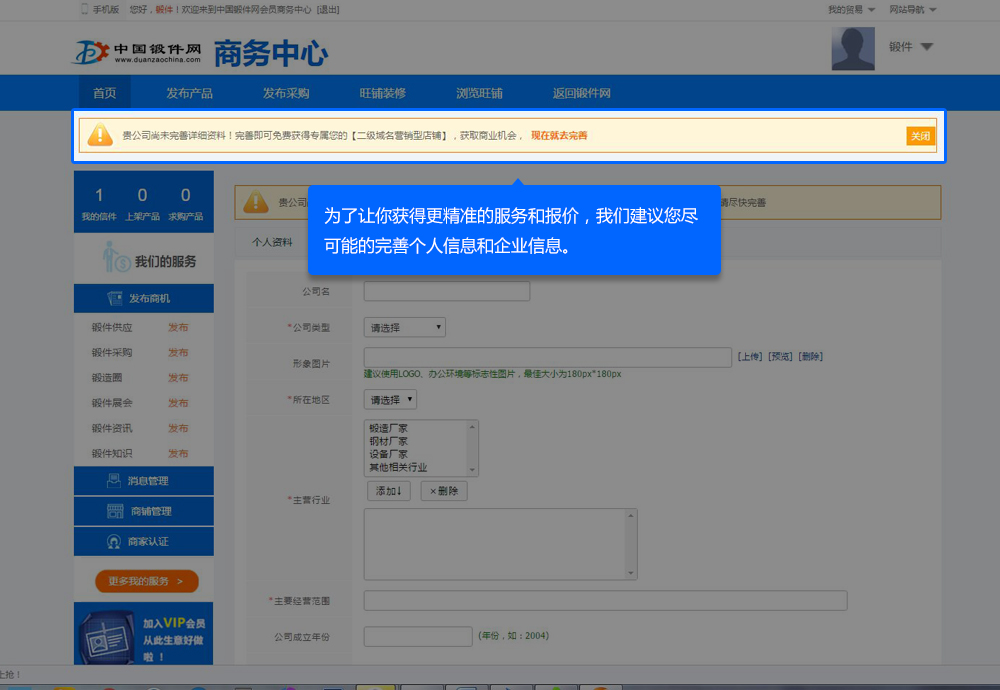The image size is (1000, 690).
Task: Click the 加入VIP会员 card image
Action: [107, 636]
